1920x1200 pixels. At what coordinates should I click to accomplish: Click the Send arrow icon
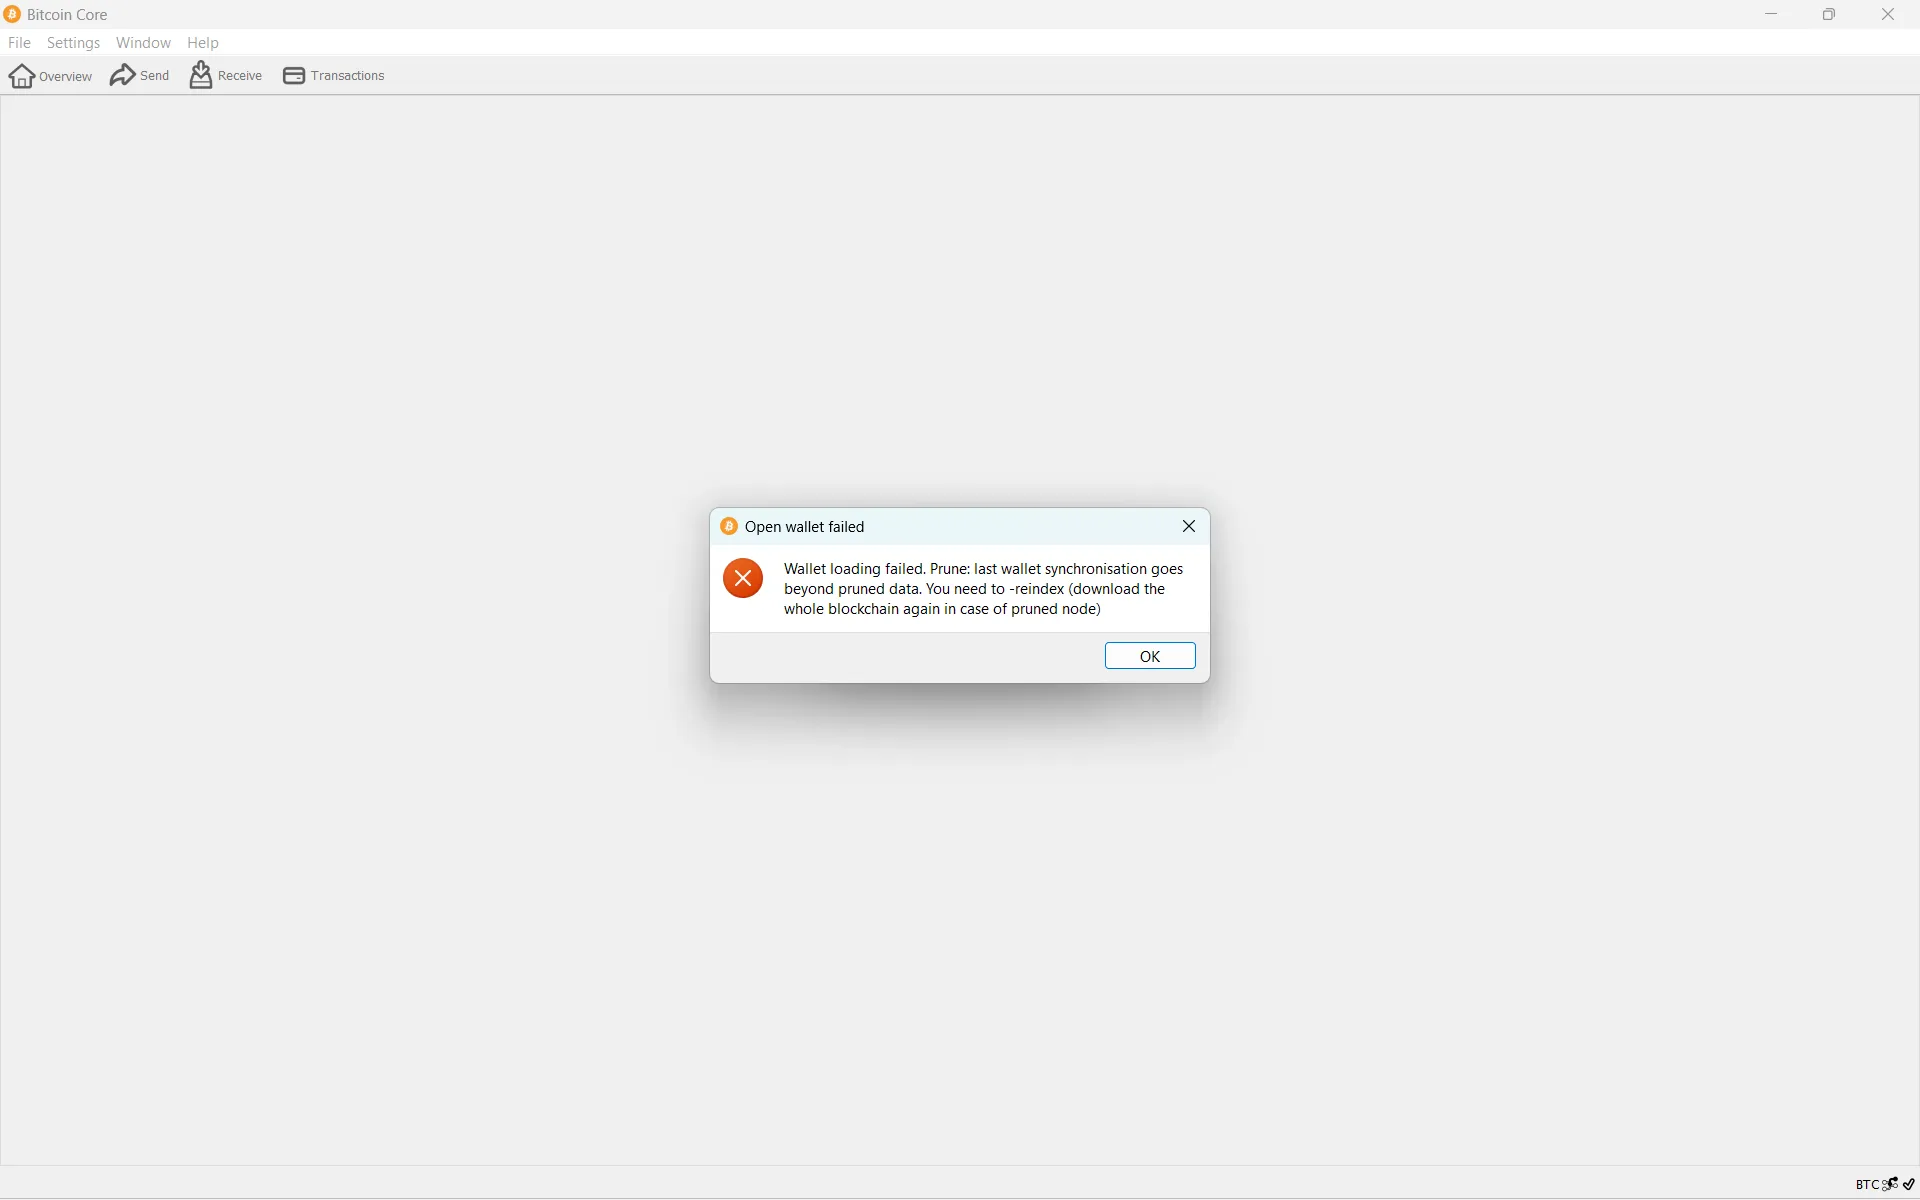point(123,76)
